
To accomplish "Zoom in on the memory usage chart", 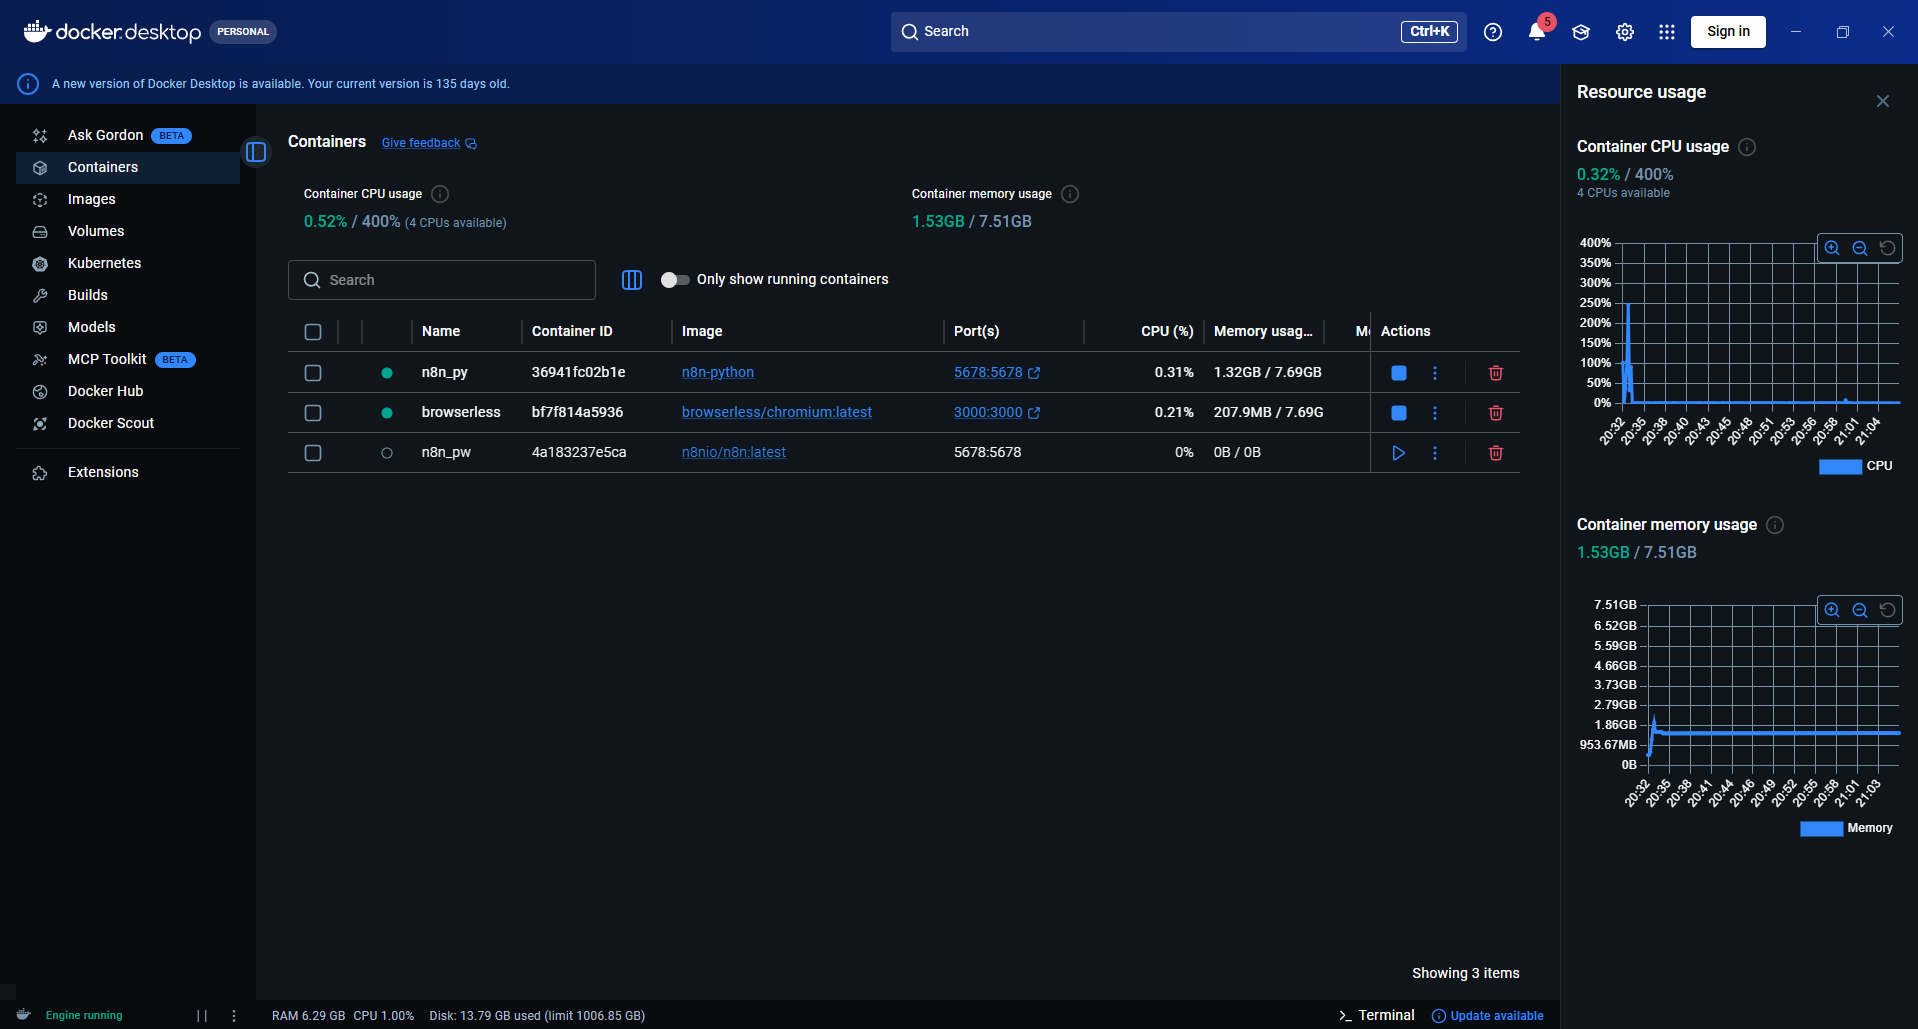I will coord(1832,610).
